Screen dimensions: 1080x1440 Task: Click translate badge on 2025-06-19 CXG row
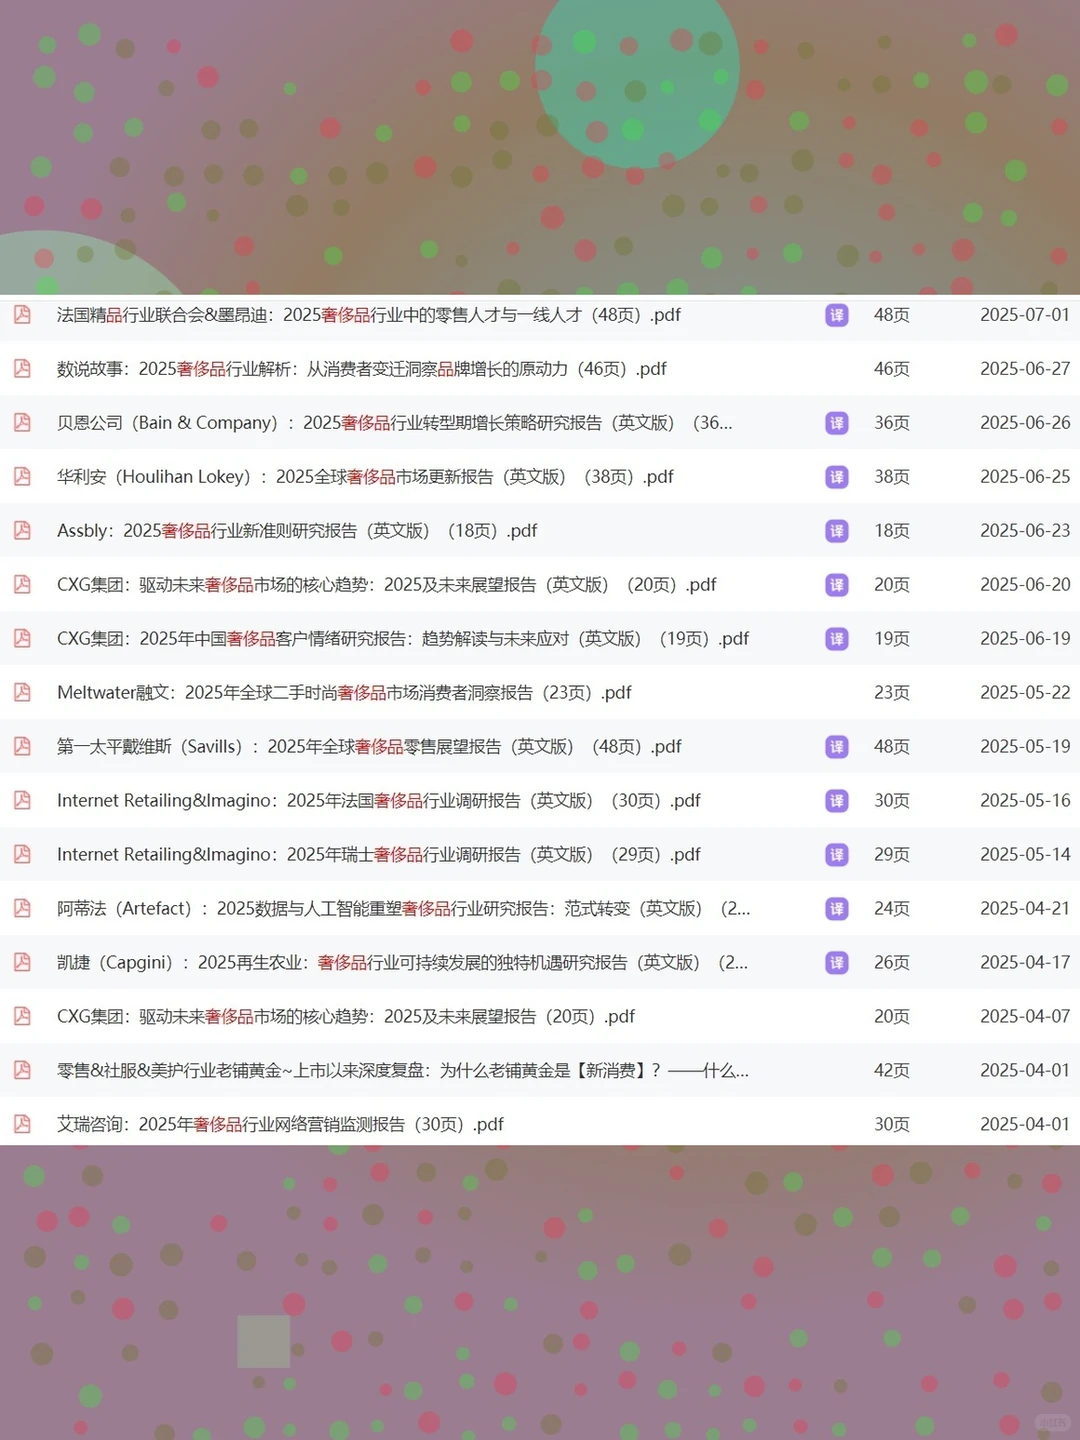pos(837,639)
